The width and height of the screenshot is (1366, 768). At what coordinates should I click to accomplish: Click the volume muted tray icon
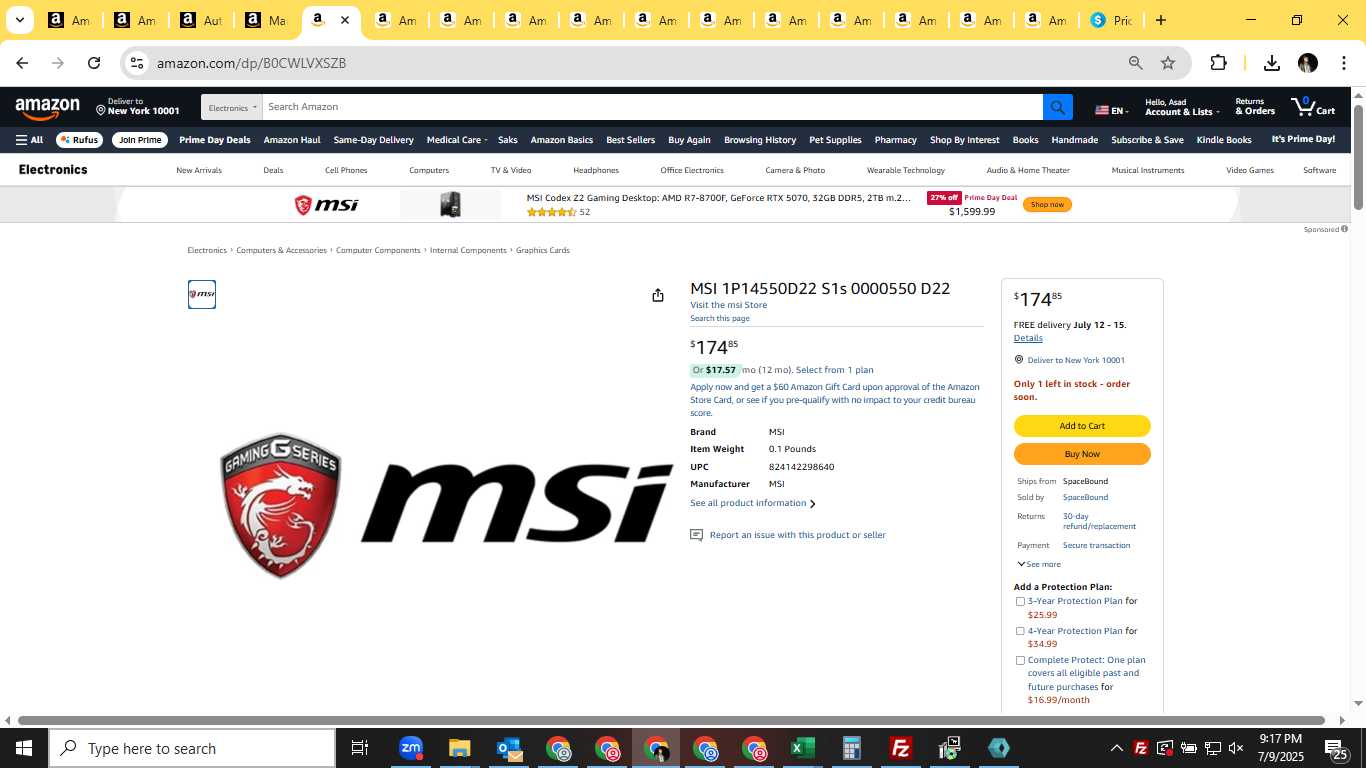tap(1236, 748)
